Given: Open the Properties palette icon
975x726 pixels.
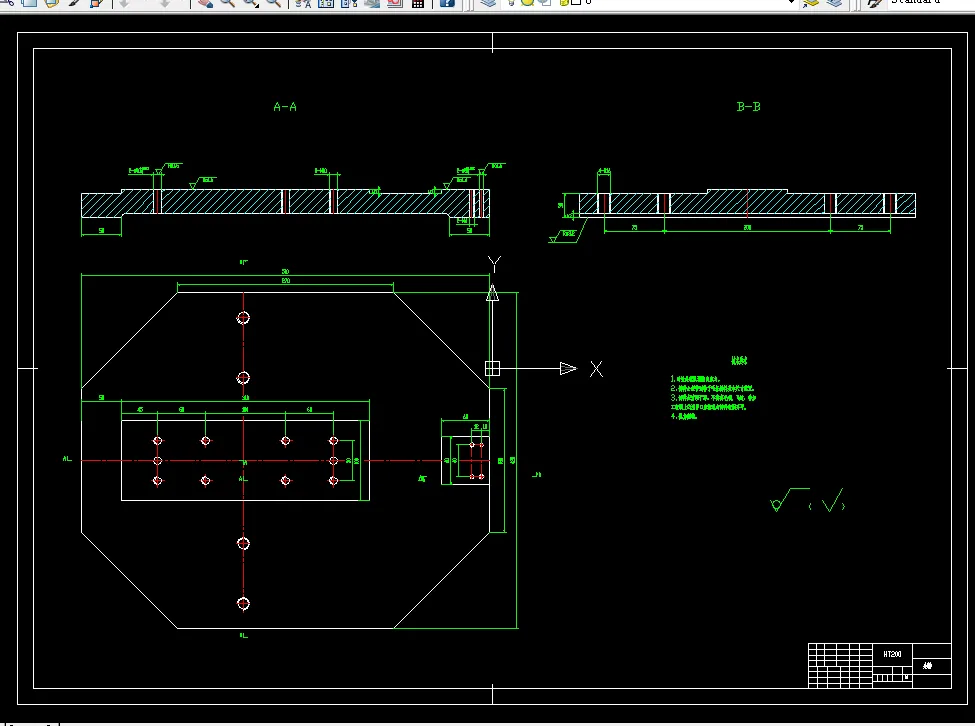Looking at the screenshot, I should click(x=303, y=2).
